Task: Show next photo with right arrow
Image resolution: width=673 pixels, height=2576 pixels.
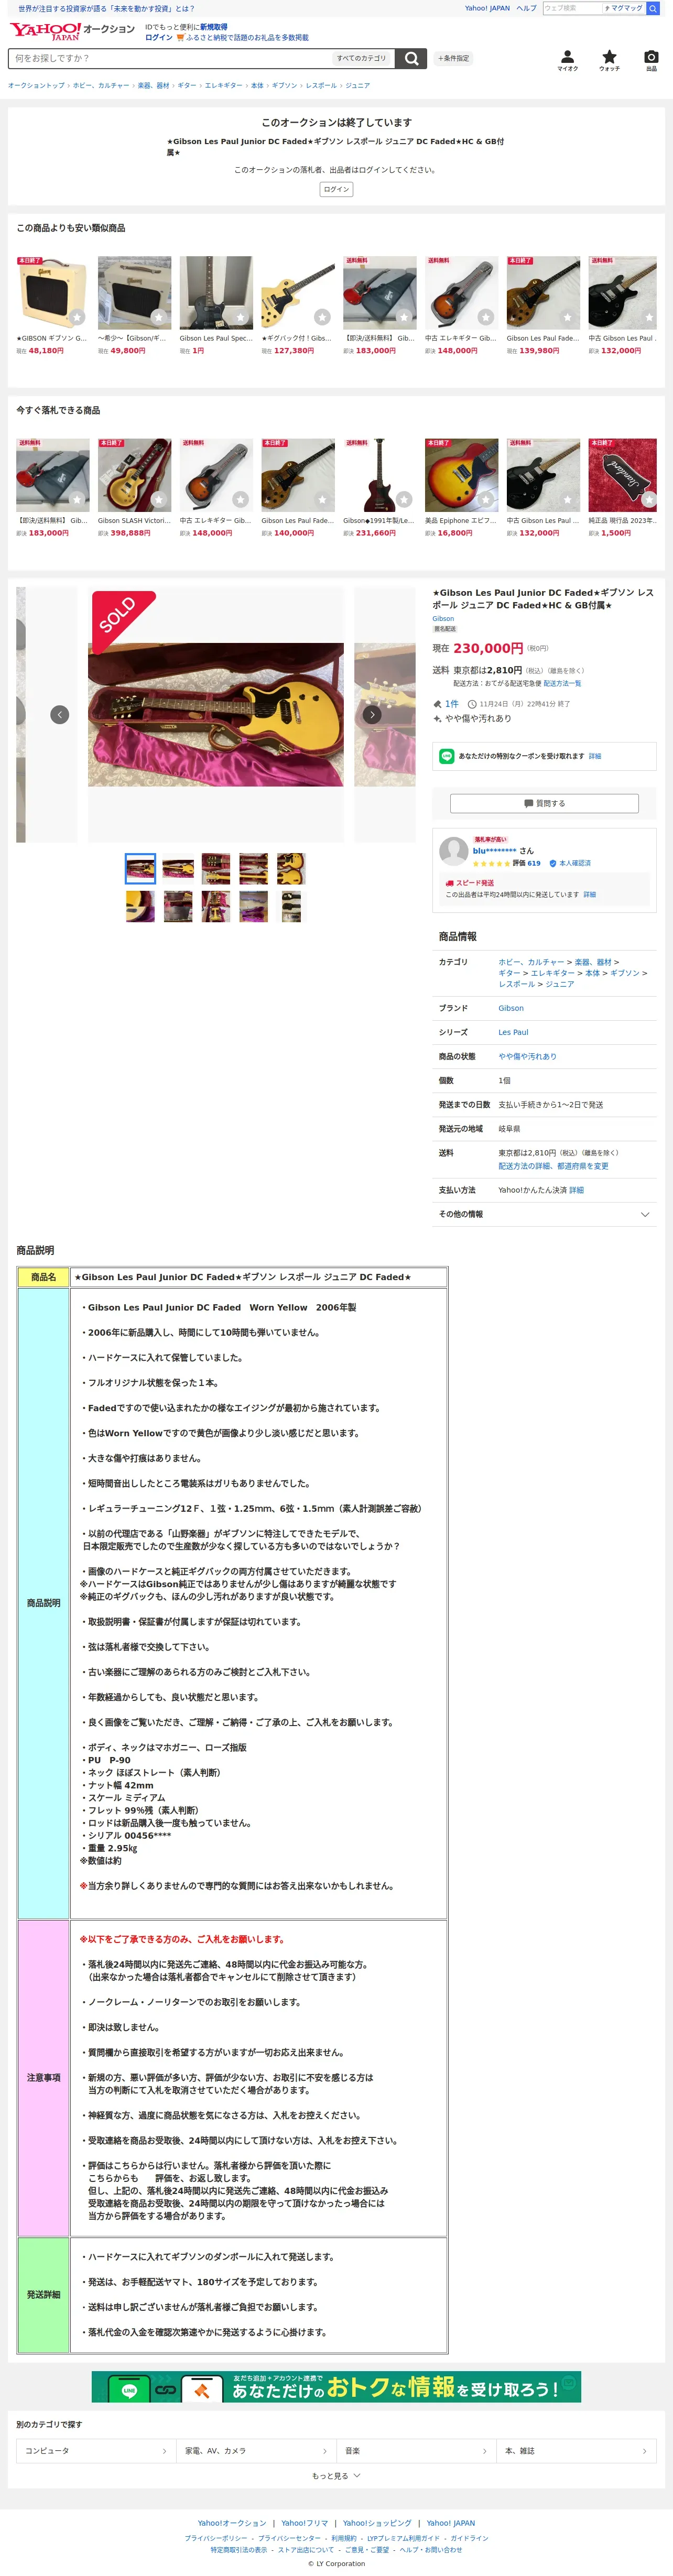Action: [x=372, y=714]
